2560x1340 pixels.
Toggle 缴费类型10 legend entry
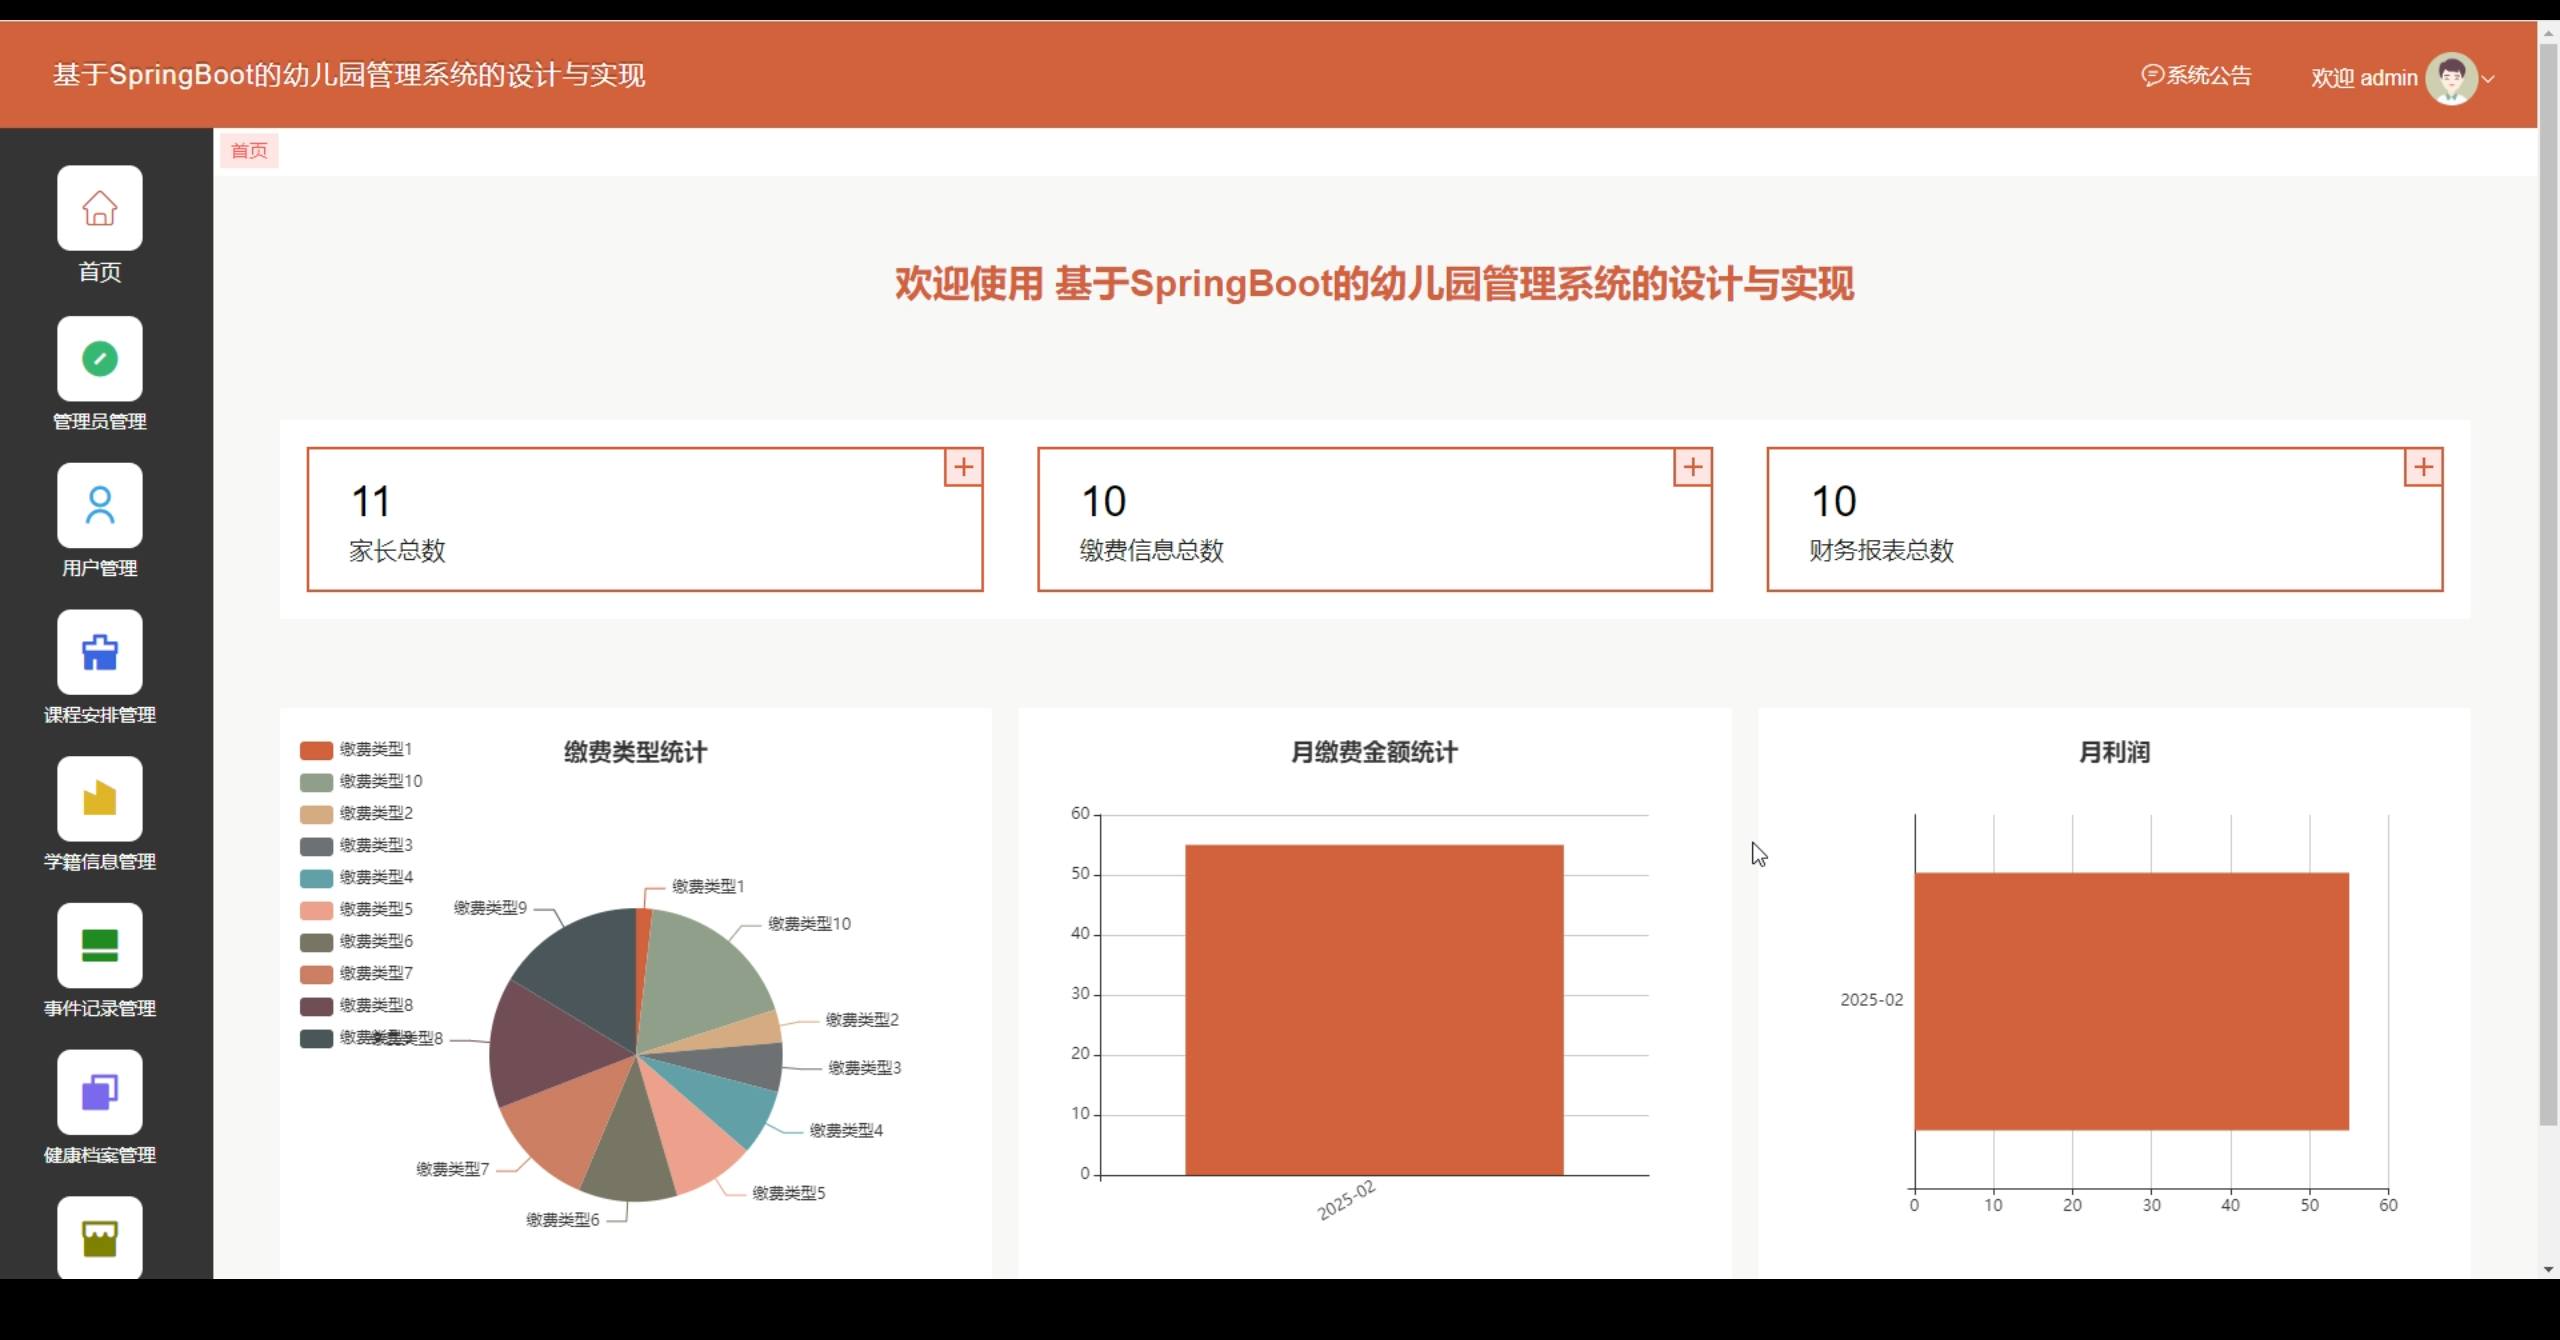[x=362, y=782]
